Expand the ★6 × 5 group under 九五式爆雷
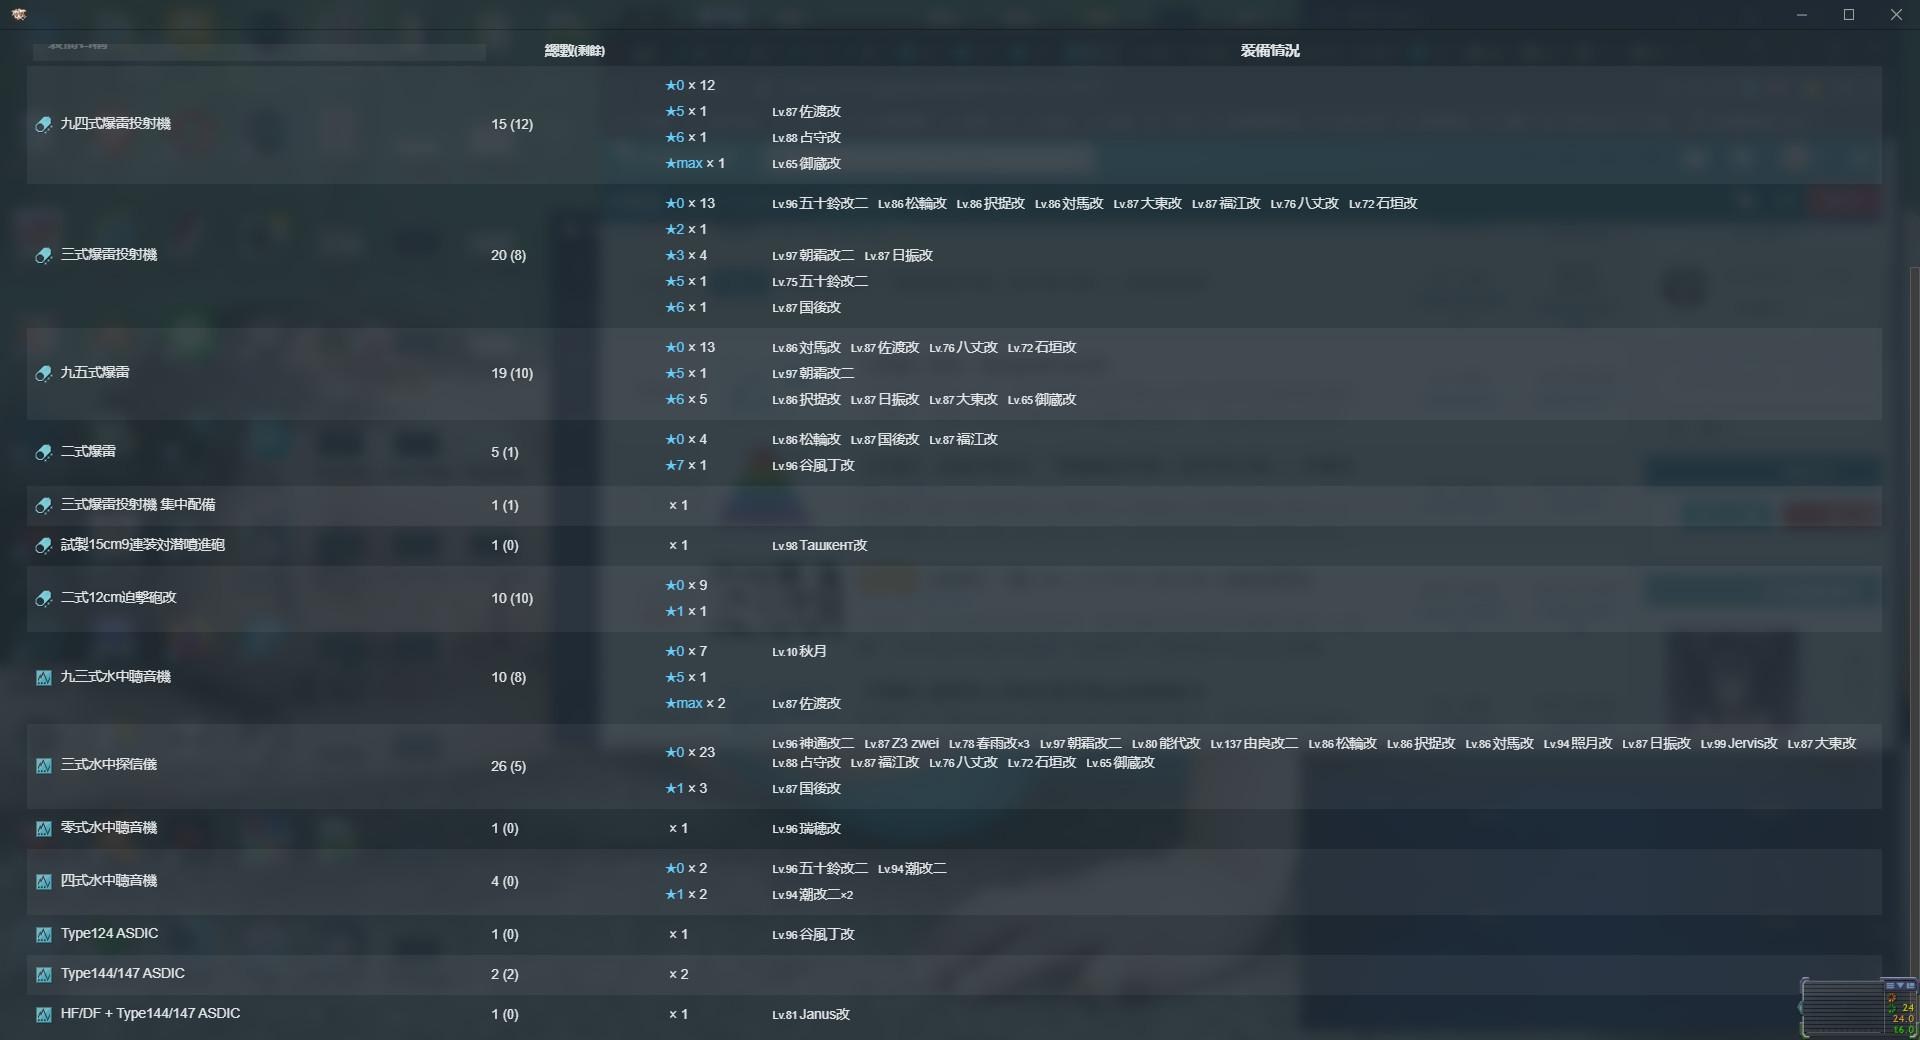 tap(684, 399)
